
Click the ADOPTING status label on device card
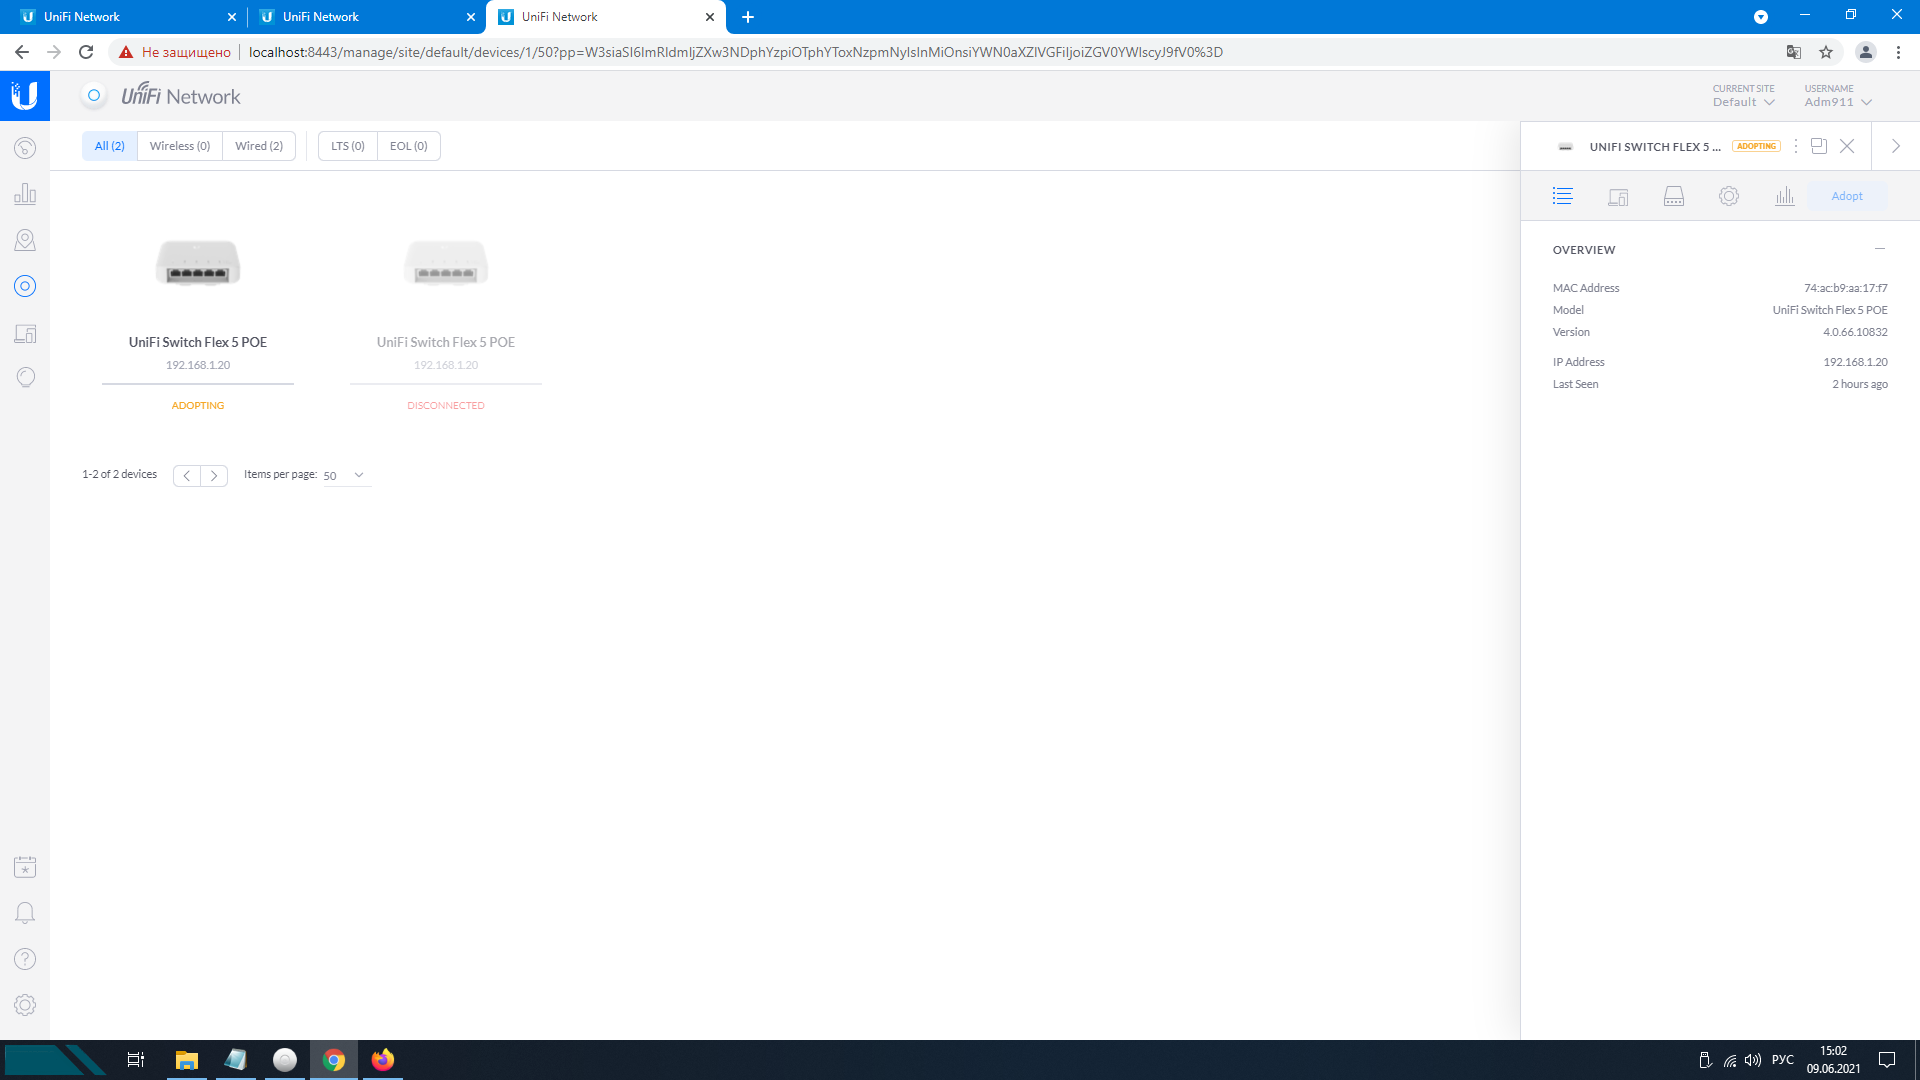click(198, 405)
